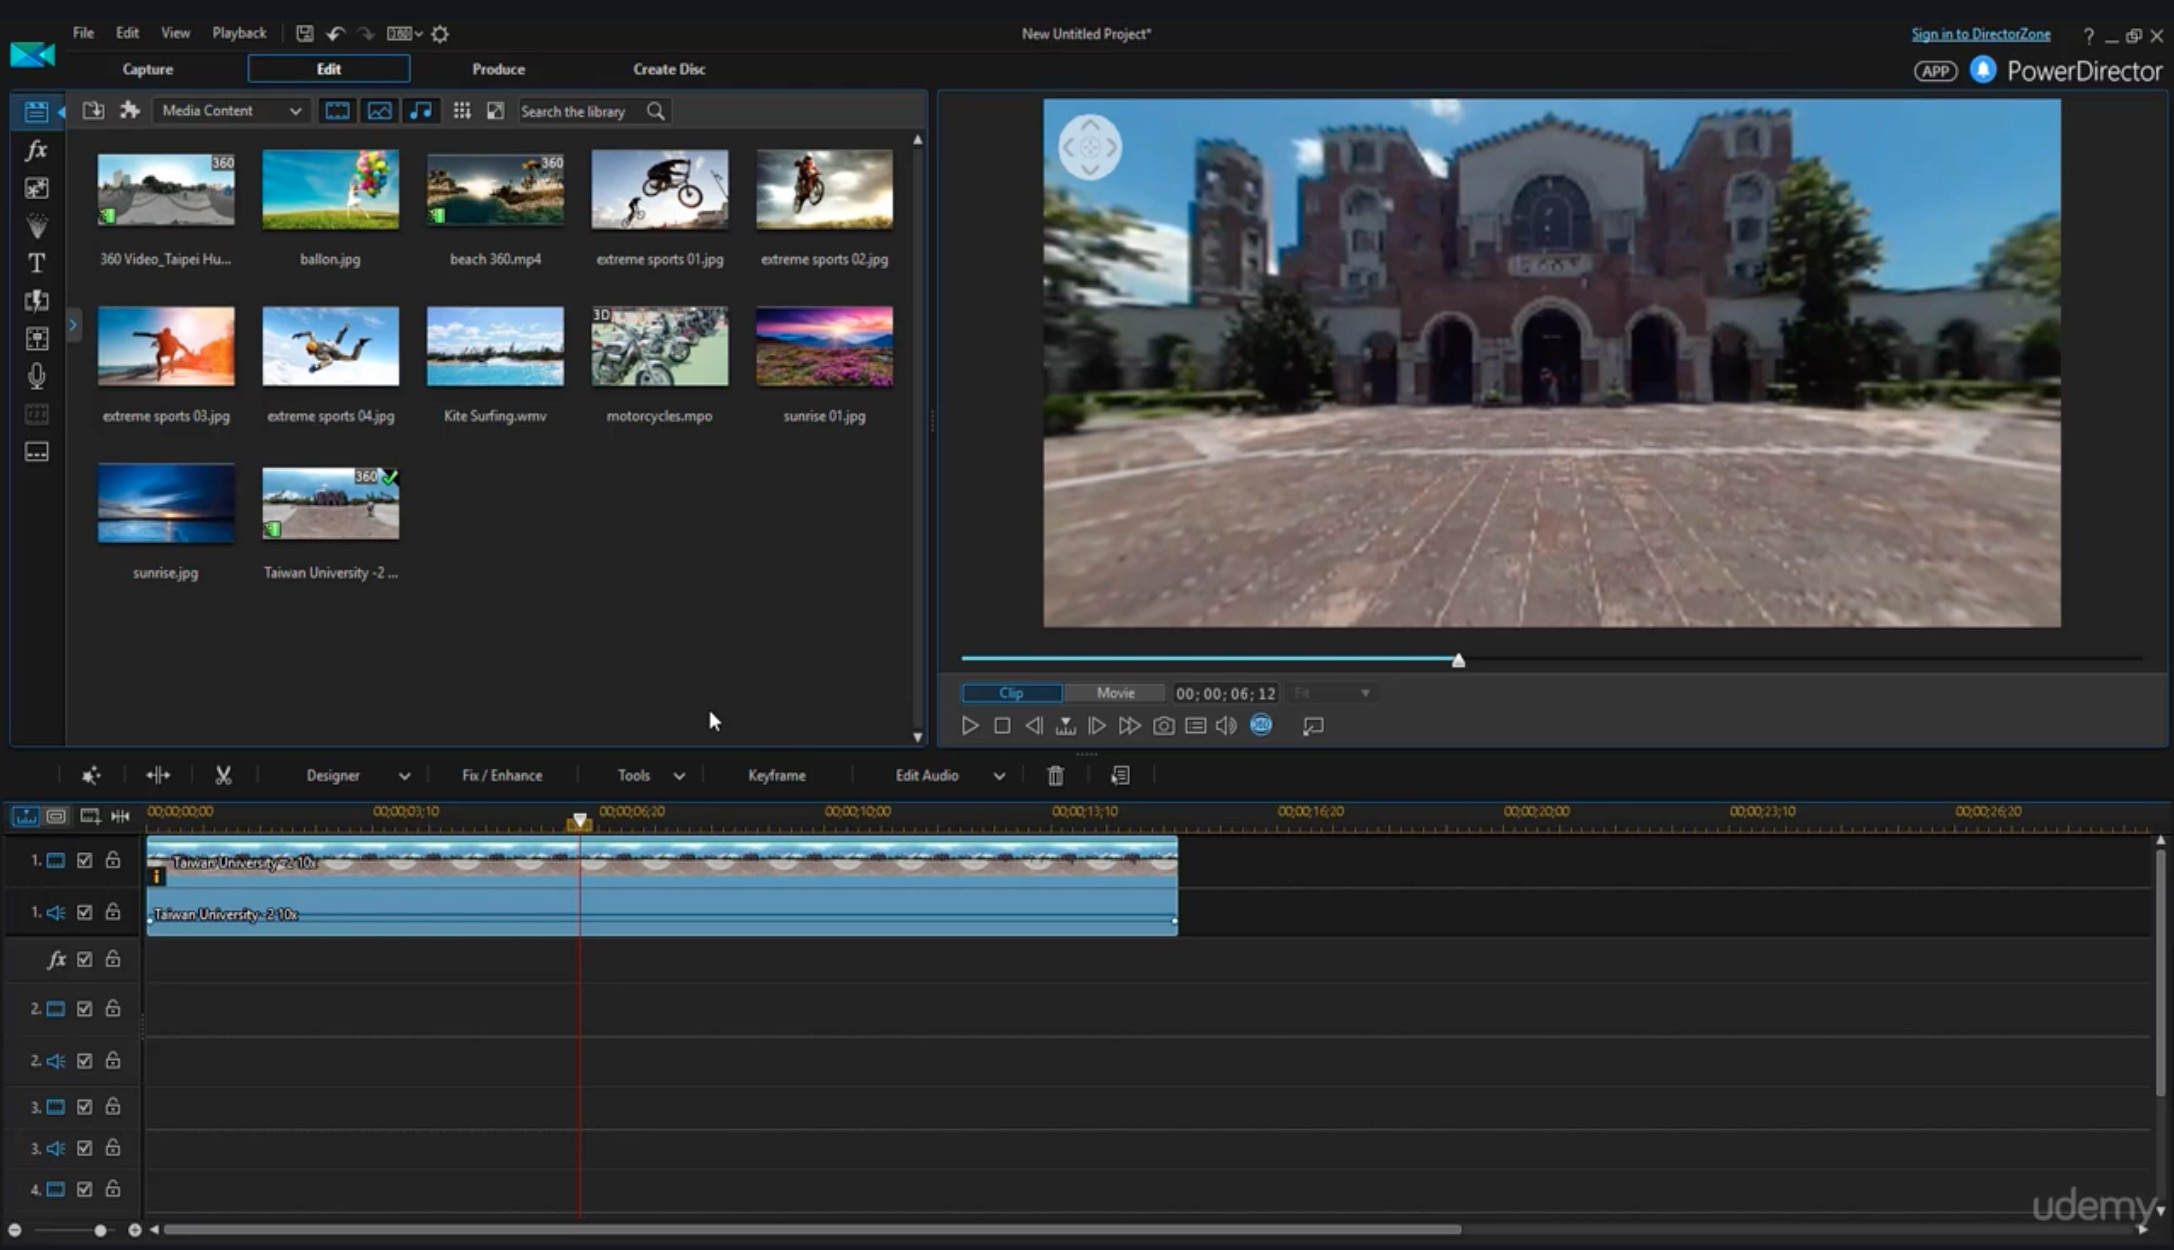Toggle the 360 view mode button
Viewport: 2174px width, 1250px height.
click(x=1261, y=725)
